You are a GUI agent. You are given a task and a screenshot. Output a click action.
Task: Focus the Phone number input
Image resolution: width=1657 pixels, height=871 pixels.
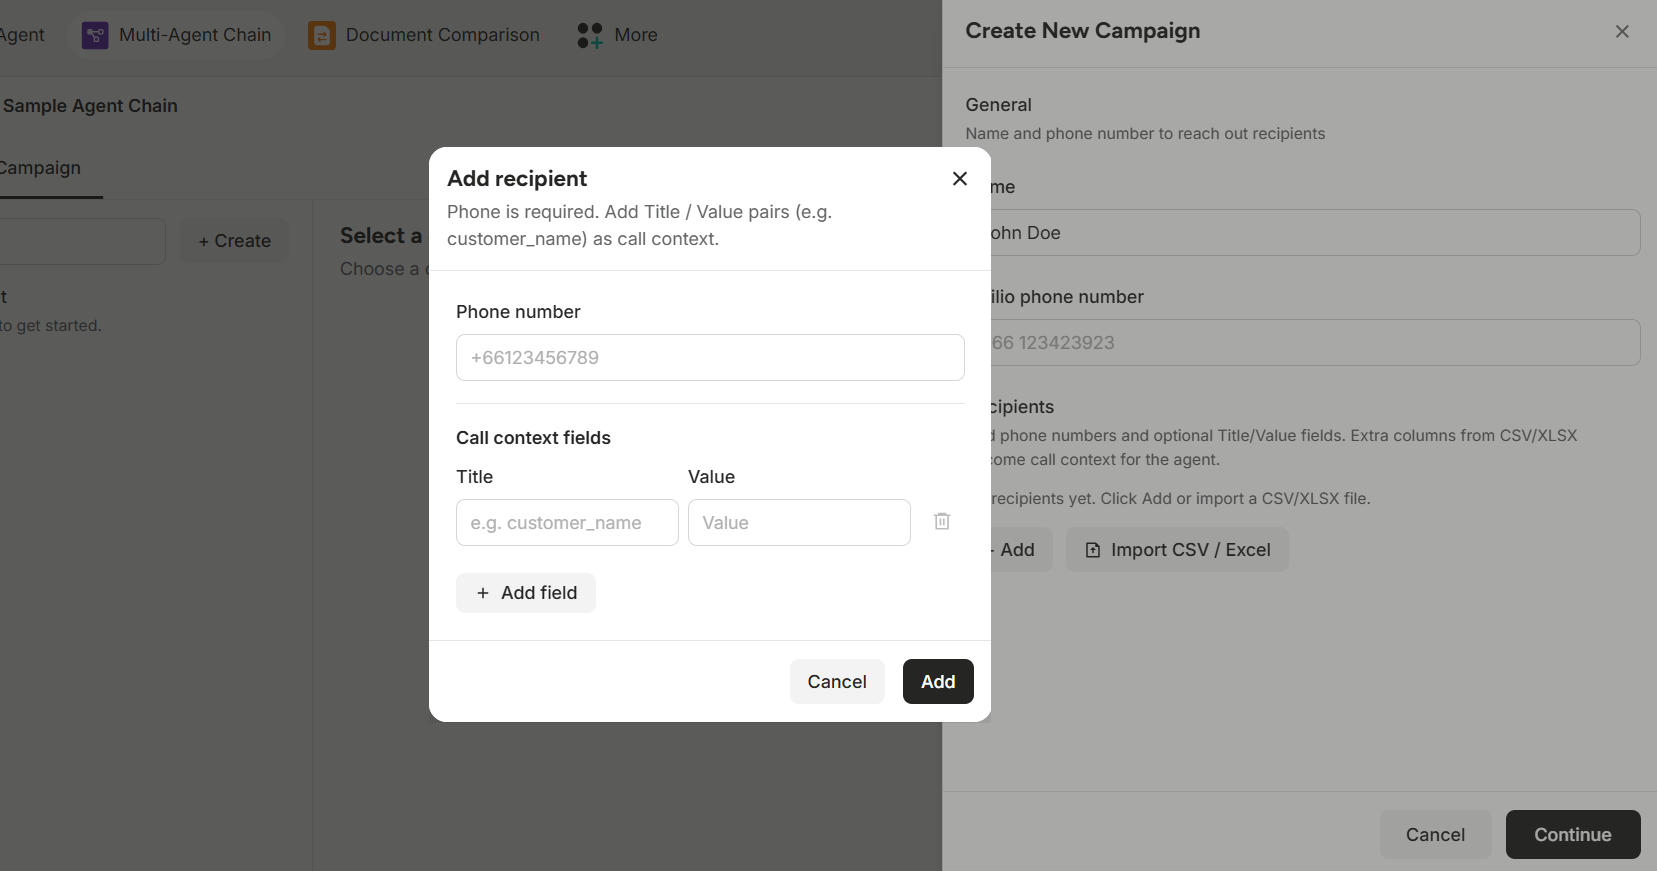tap(710, 357)
